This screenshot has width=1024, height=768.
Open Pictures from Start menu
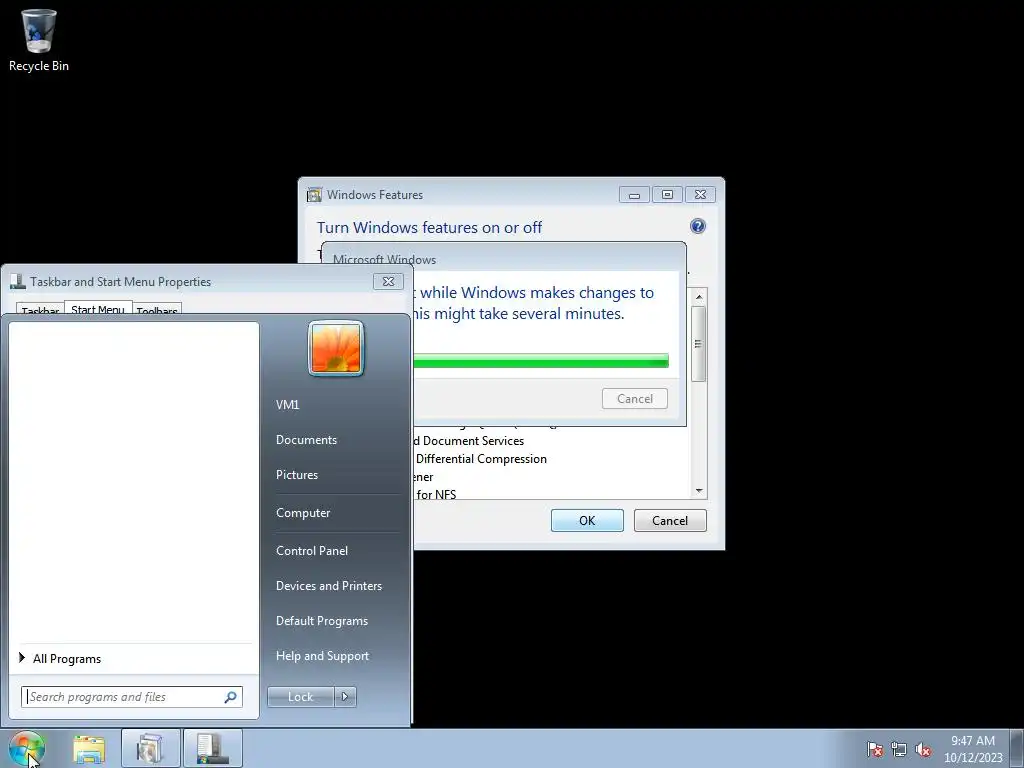click(x=297, y=475)
